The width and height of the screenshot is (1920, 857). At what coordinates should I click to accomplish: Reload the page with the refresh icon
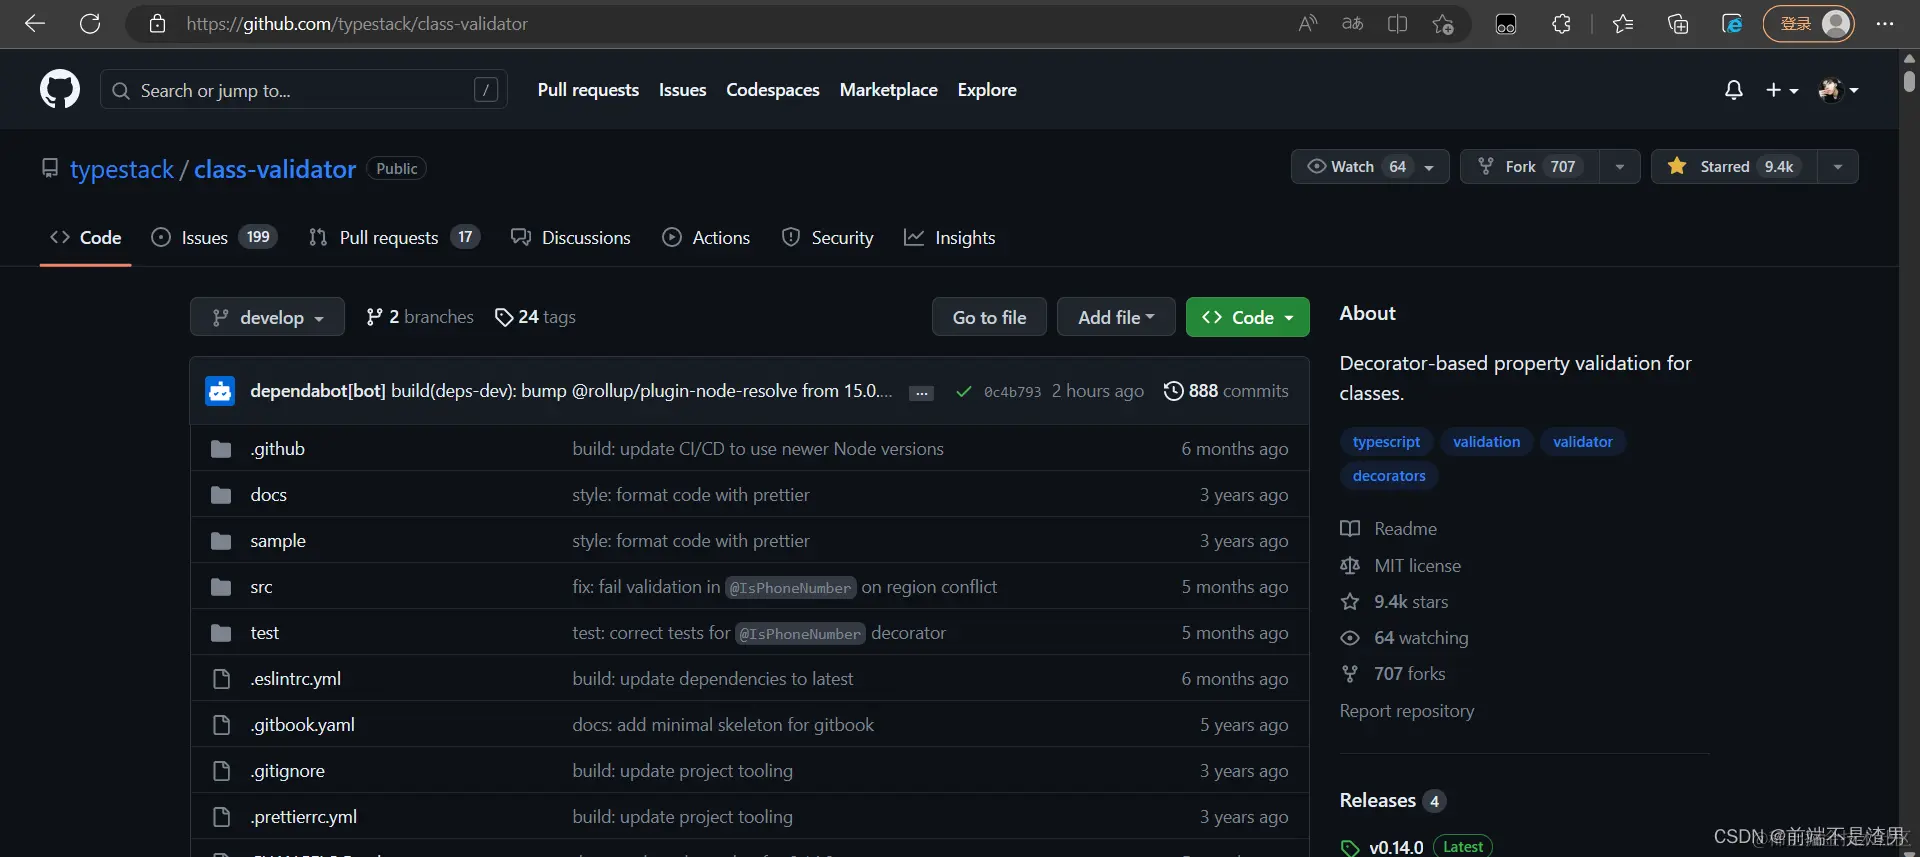click(90, 24)
